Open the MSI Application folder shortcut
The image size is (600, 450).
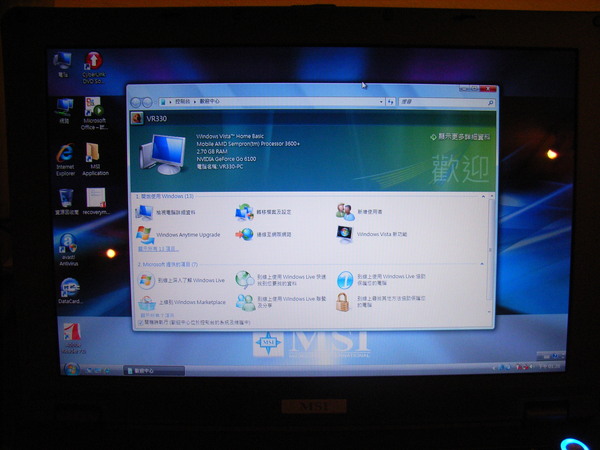[95, 159]
